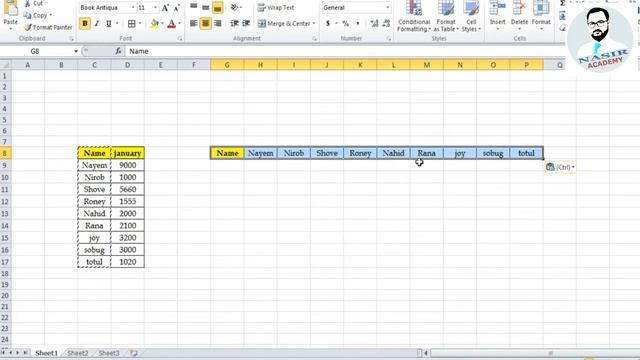Switch to Sheet2 tab
Screen dimensions: 640x360
click(78, 353)
